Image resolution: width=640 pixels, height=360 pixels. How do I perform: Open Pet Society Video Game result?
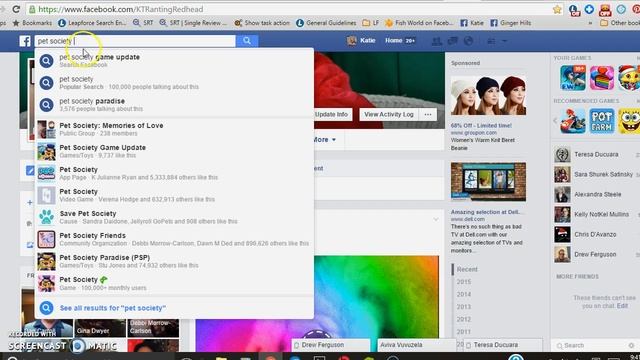pyautogui.click(x=174, y=195)
